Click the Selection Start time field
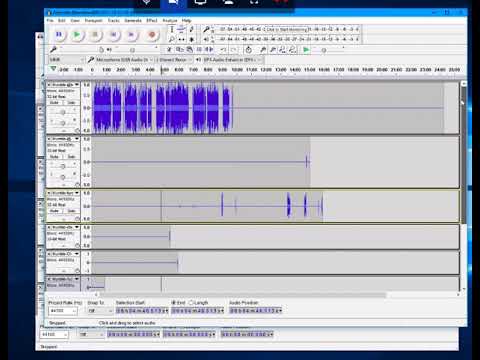 142,311
